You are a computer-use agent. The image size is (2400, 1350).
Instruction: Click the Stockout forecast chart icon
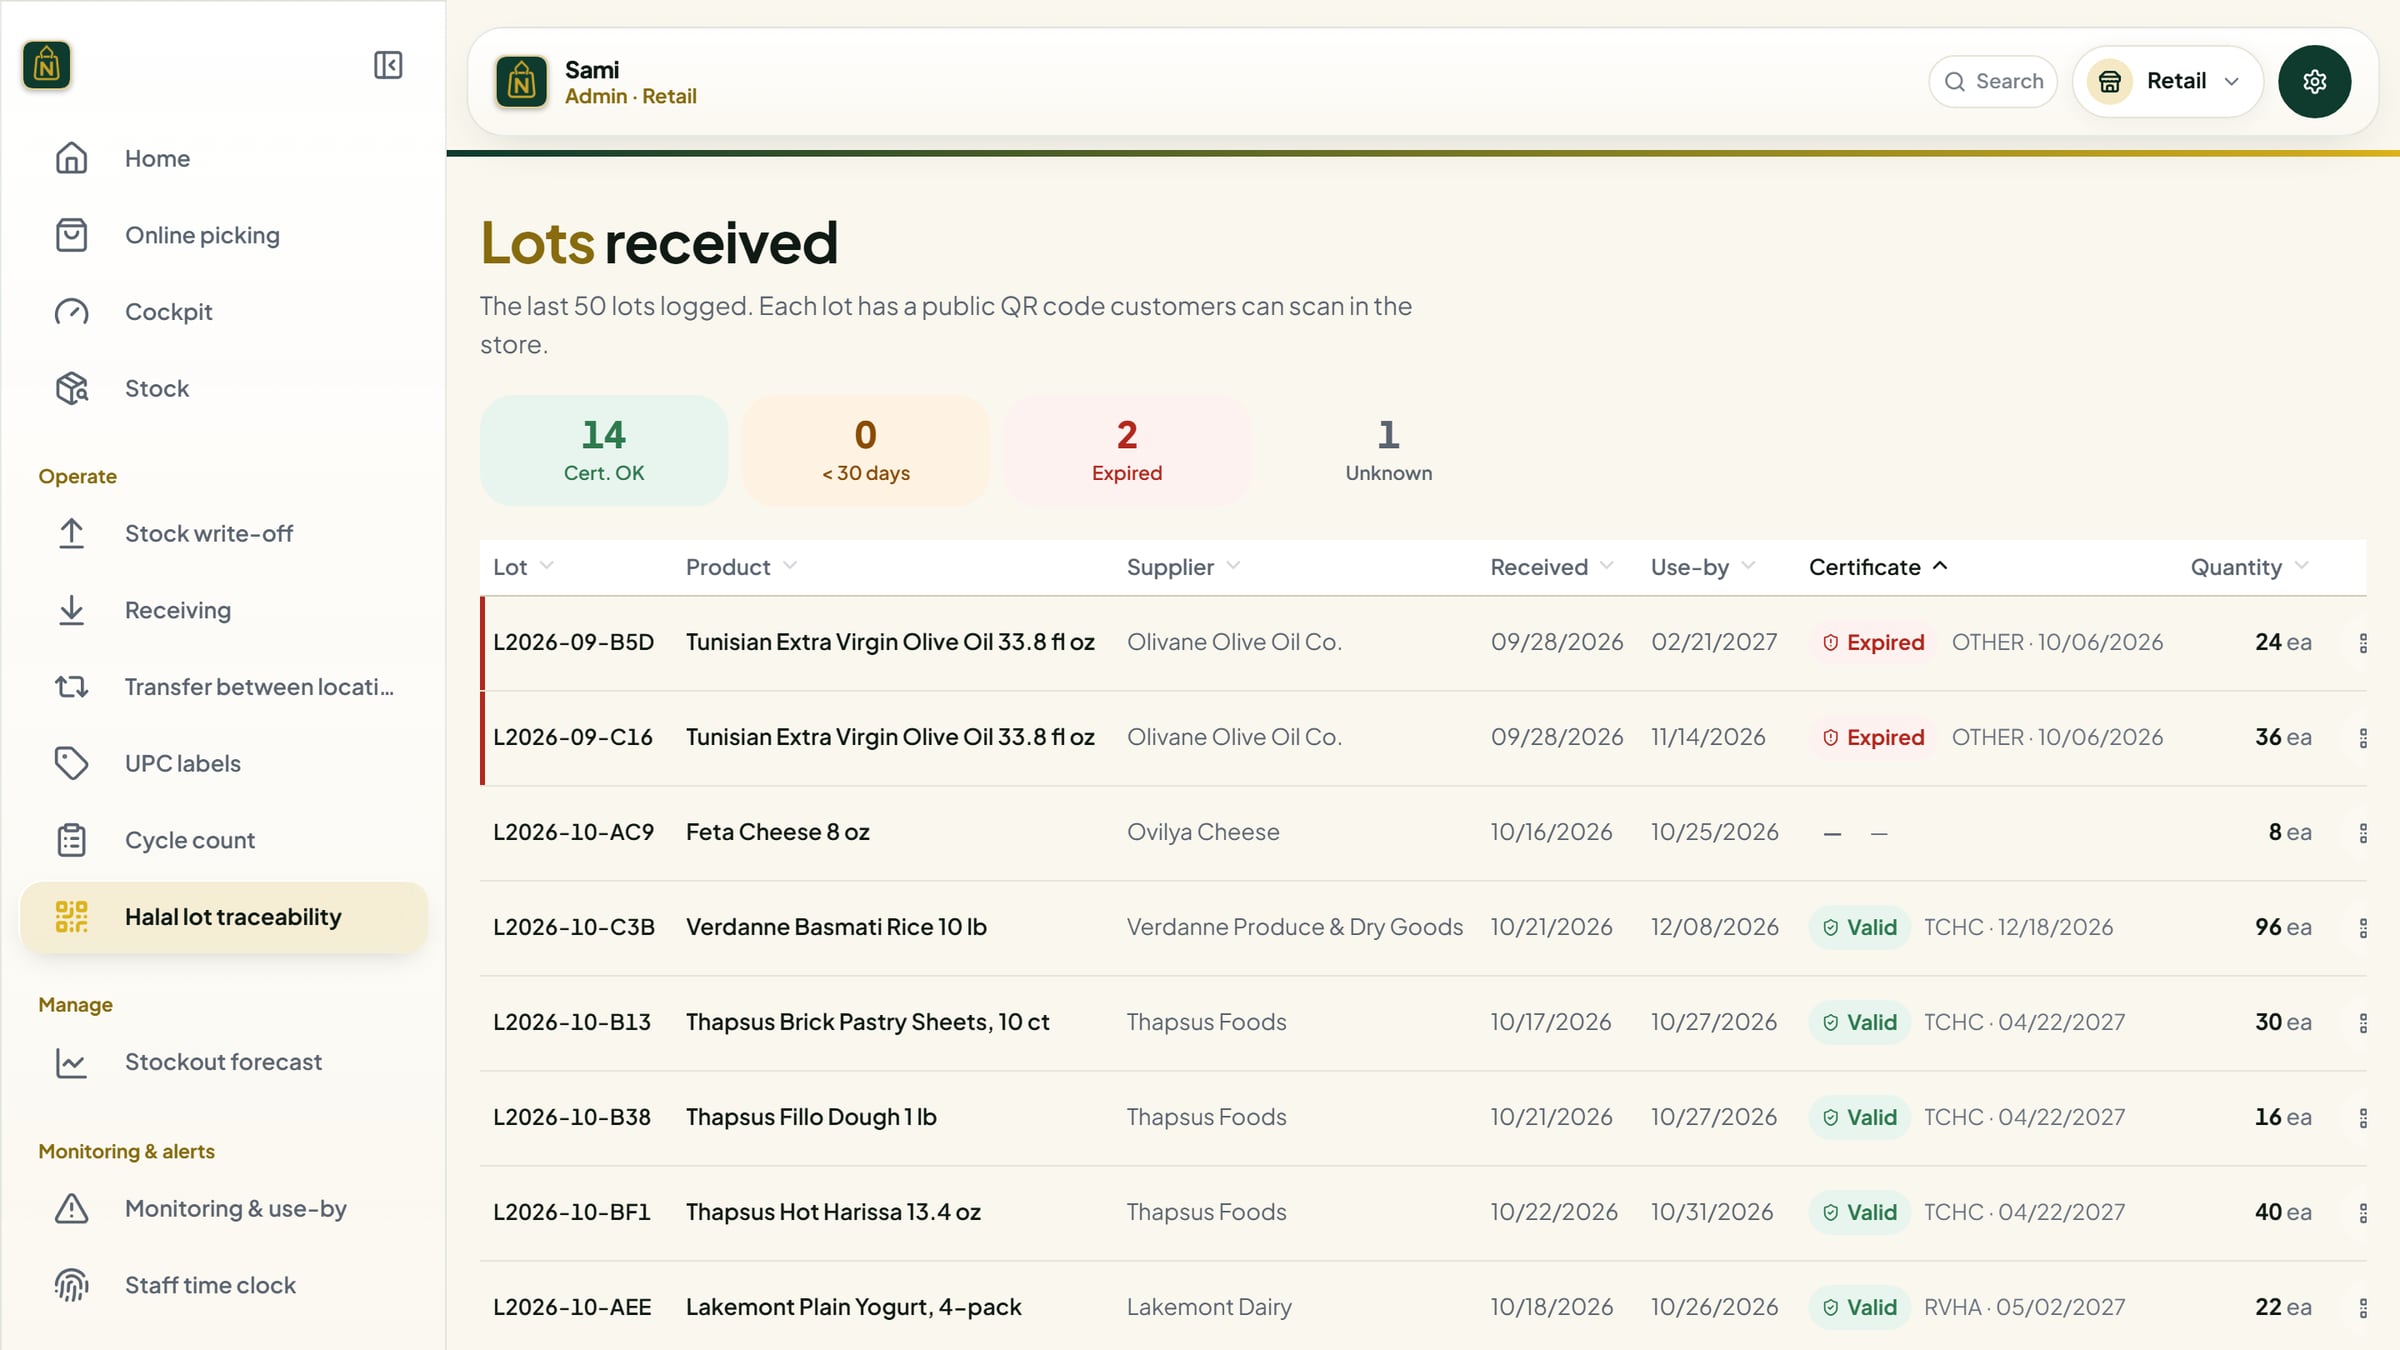[71, 1062]
